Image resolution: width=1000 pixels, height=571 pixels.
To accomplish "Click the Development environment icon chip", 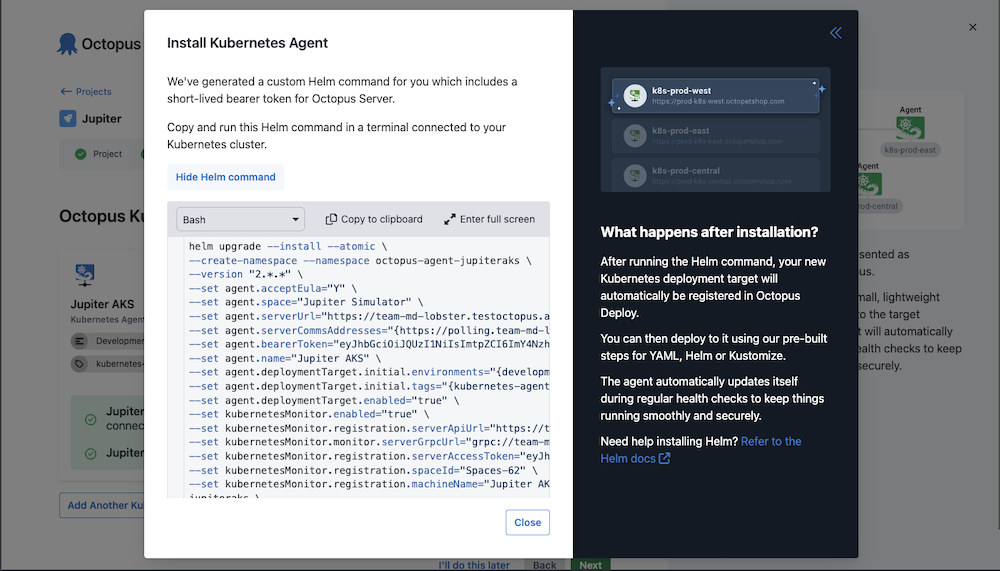I will 79,341.
